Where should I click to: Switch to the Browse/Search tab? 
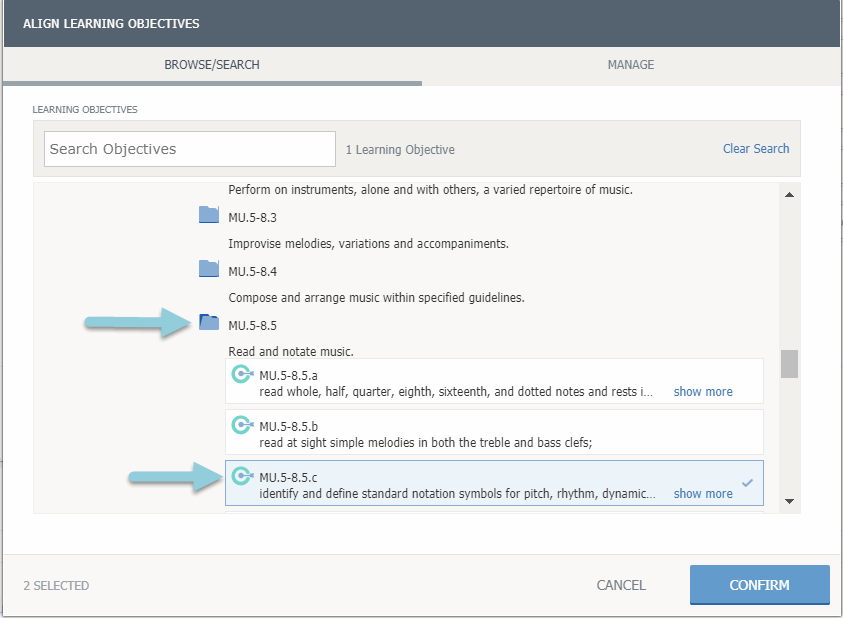tap(212, 65)
